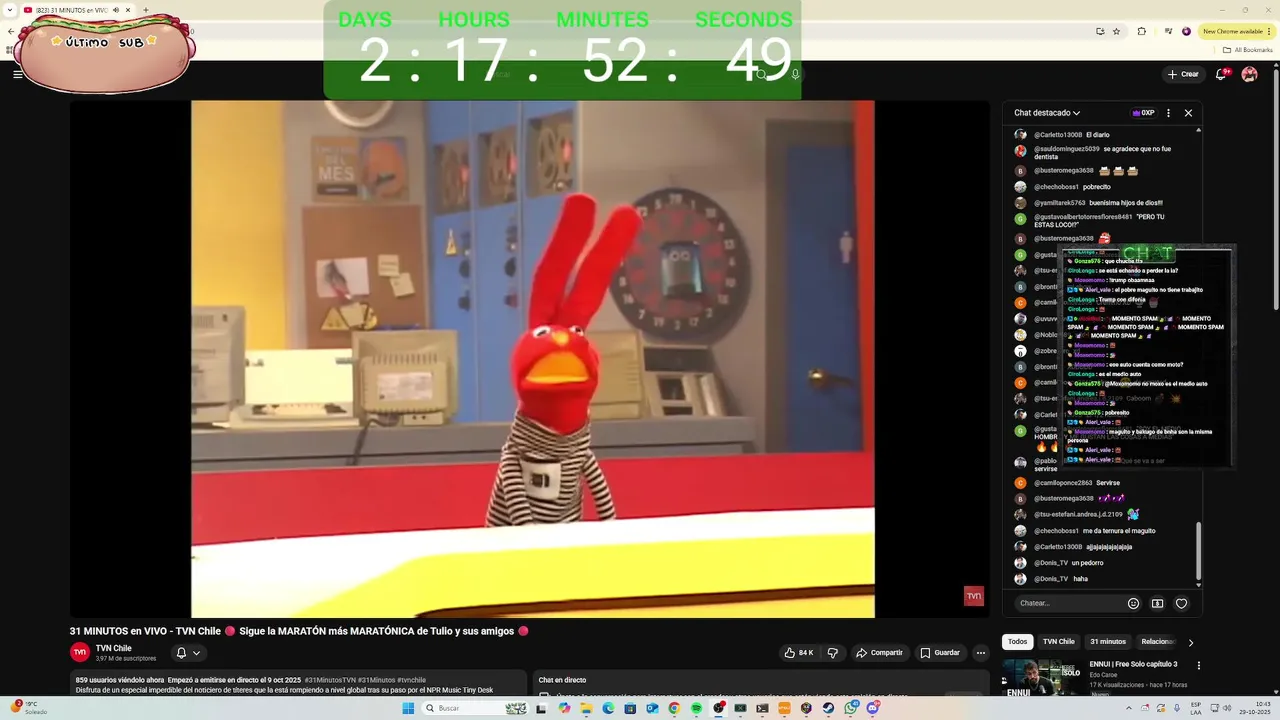The image size is (1280, 720).
Task: Open Steam from the taskbar
Action: (828, 708)
